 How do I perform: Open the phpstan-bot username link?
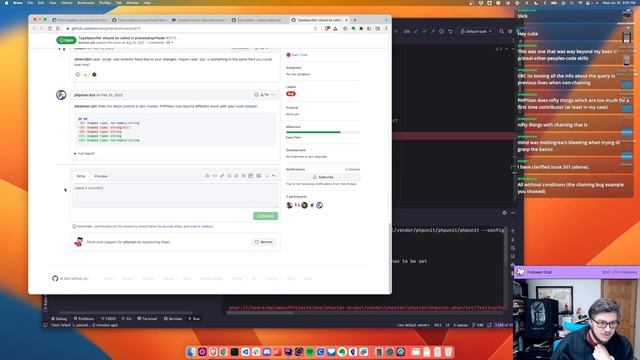pyautogui.click(x=84, y=95)
